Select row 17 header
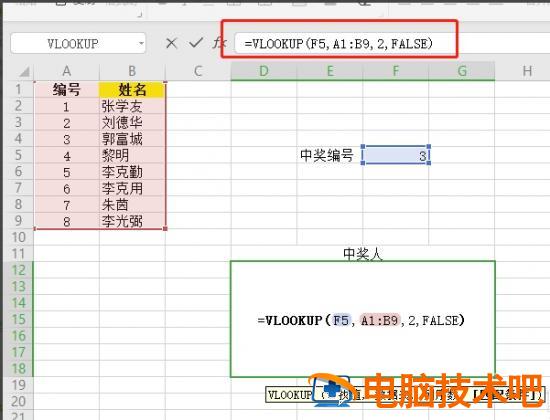Image resolution: width=550 pixels, height=420 pixels. (18, 352)
